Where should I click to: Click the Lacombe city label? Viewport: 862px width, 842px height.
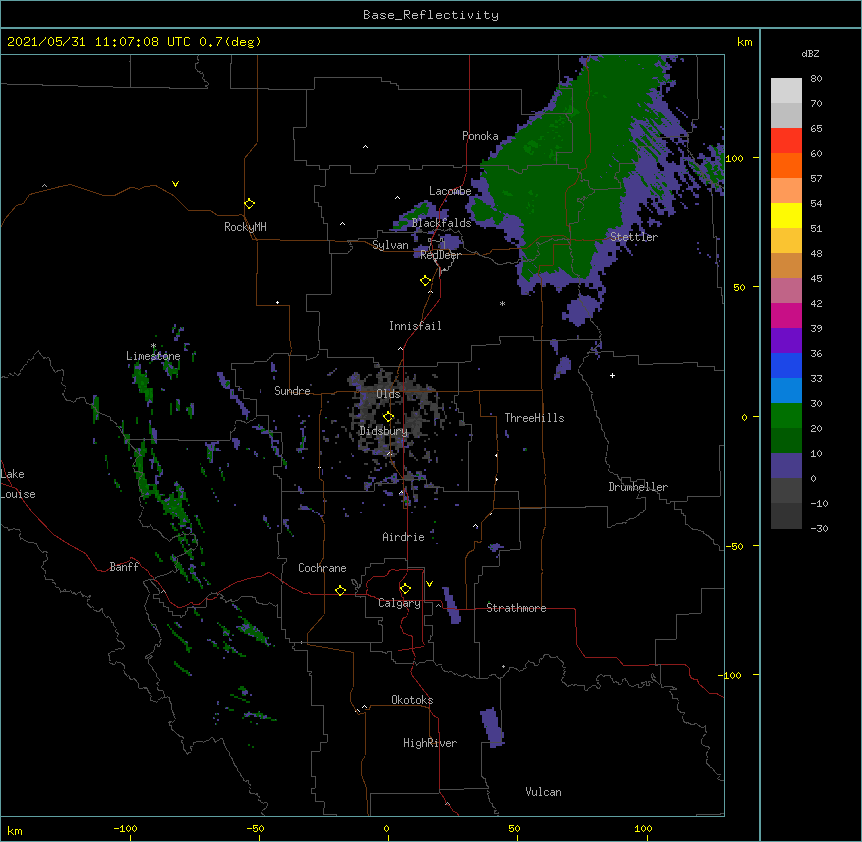tap(450, 191)
